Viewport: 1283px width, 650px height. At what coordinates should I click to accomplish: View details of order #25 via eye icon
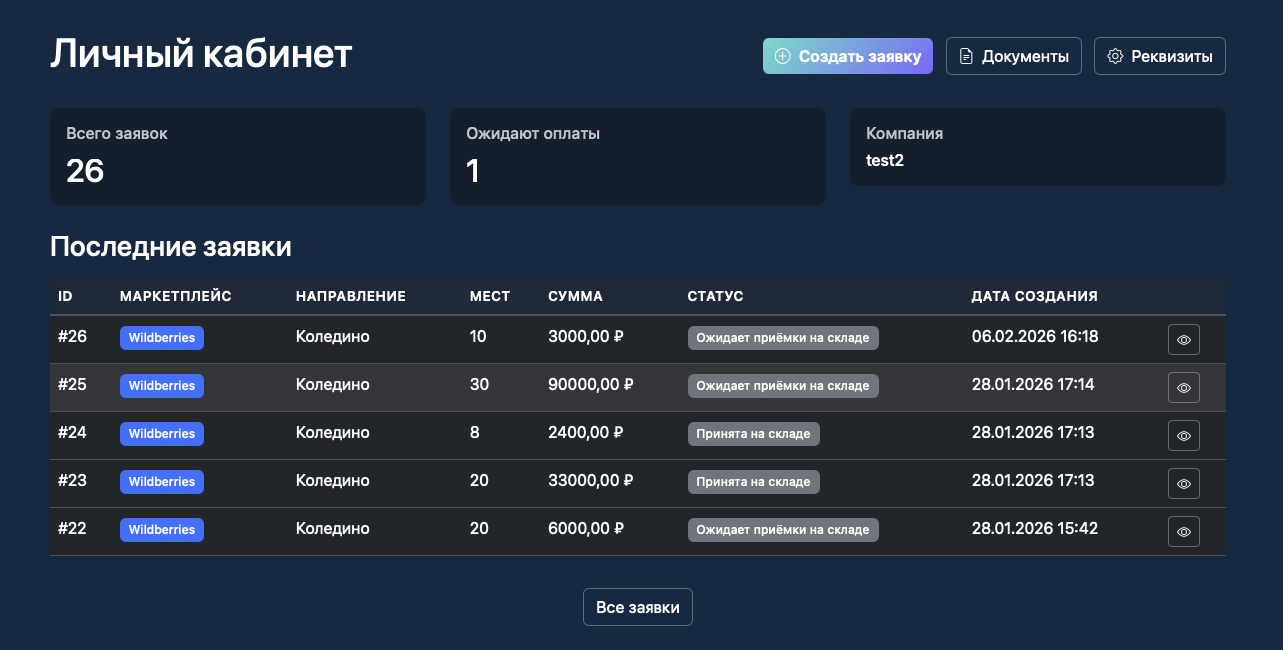[x=1184, y=388]
